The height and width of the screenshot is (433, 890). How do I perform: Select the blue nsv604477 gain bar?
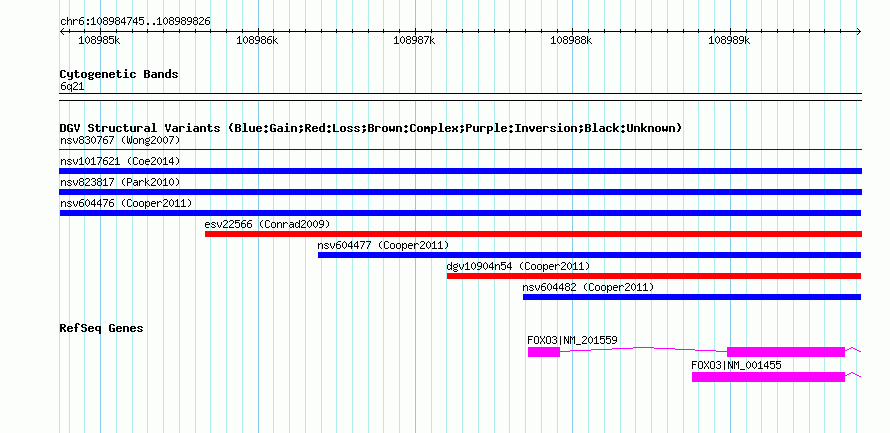[590, 255]
